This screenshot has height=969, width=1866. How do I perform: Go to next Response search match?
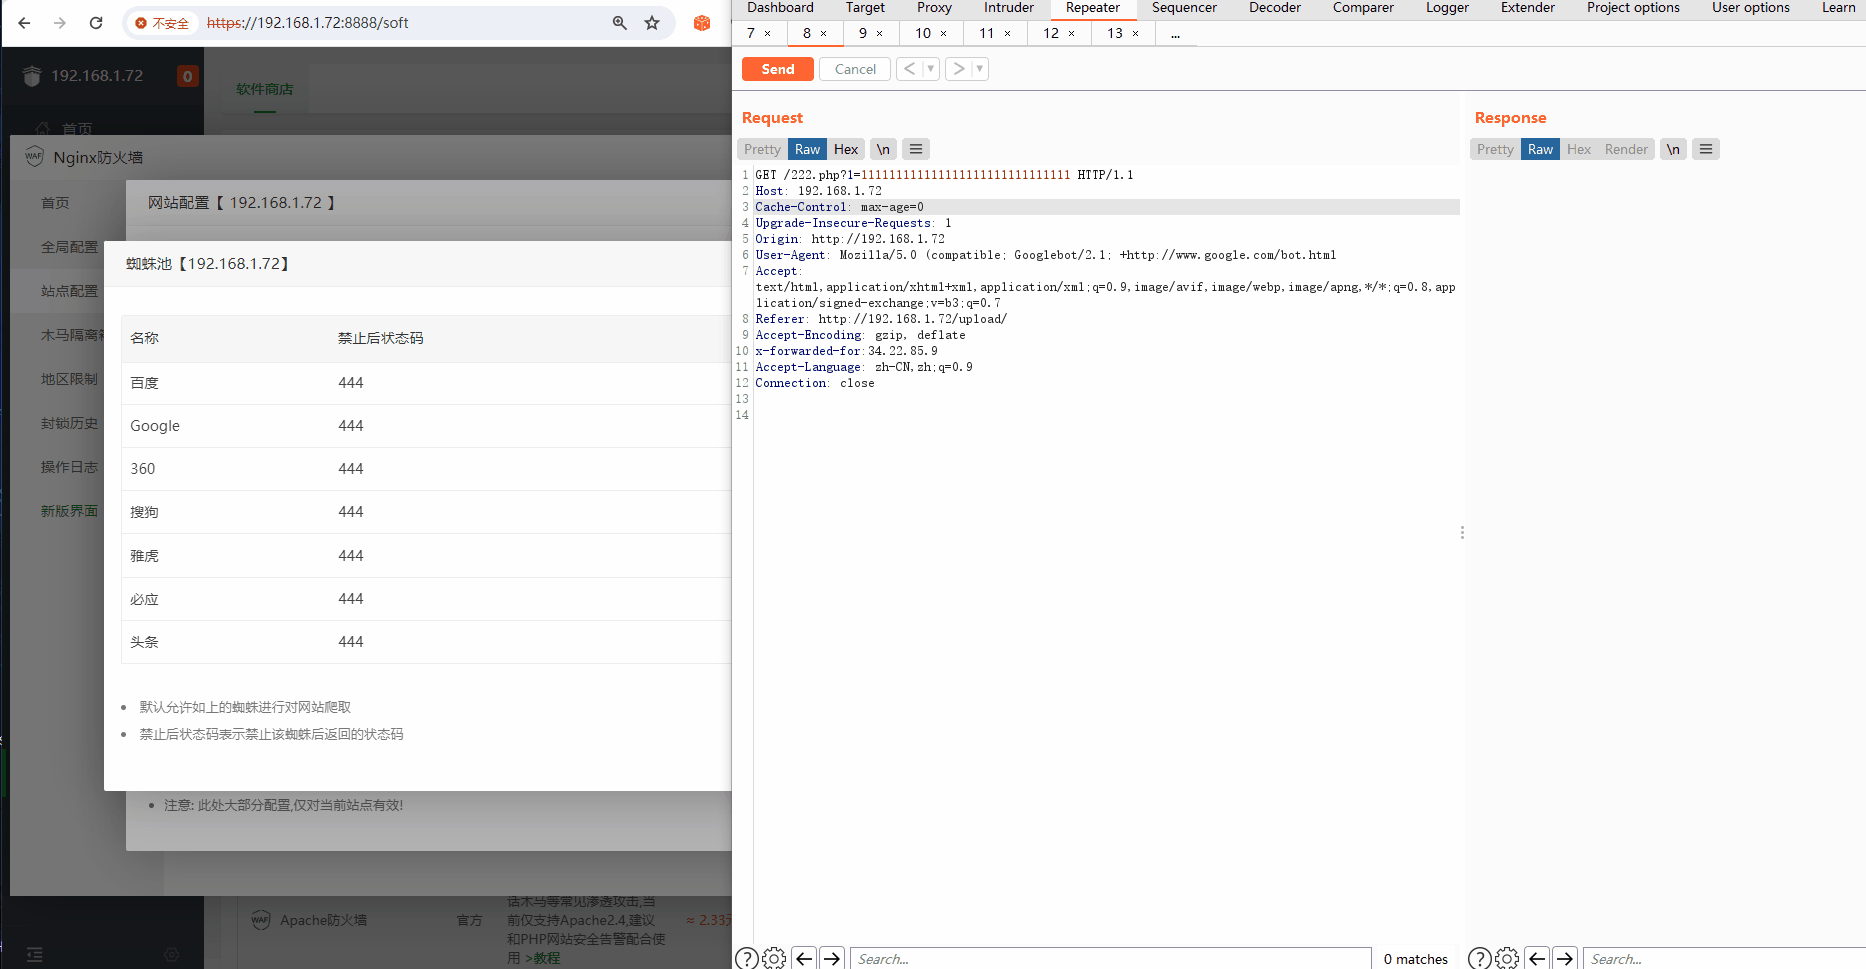pyautogui.click(x=1565, y=958)
